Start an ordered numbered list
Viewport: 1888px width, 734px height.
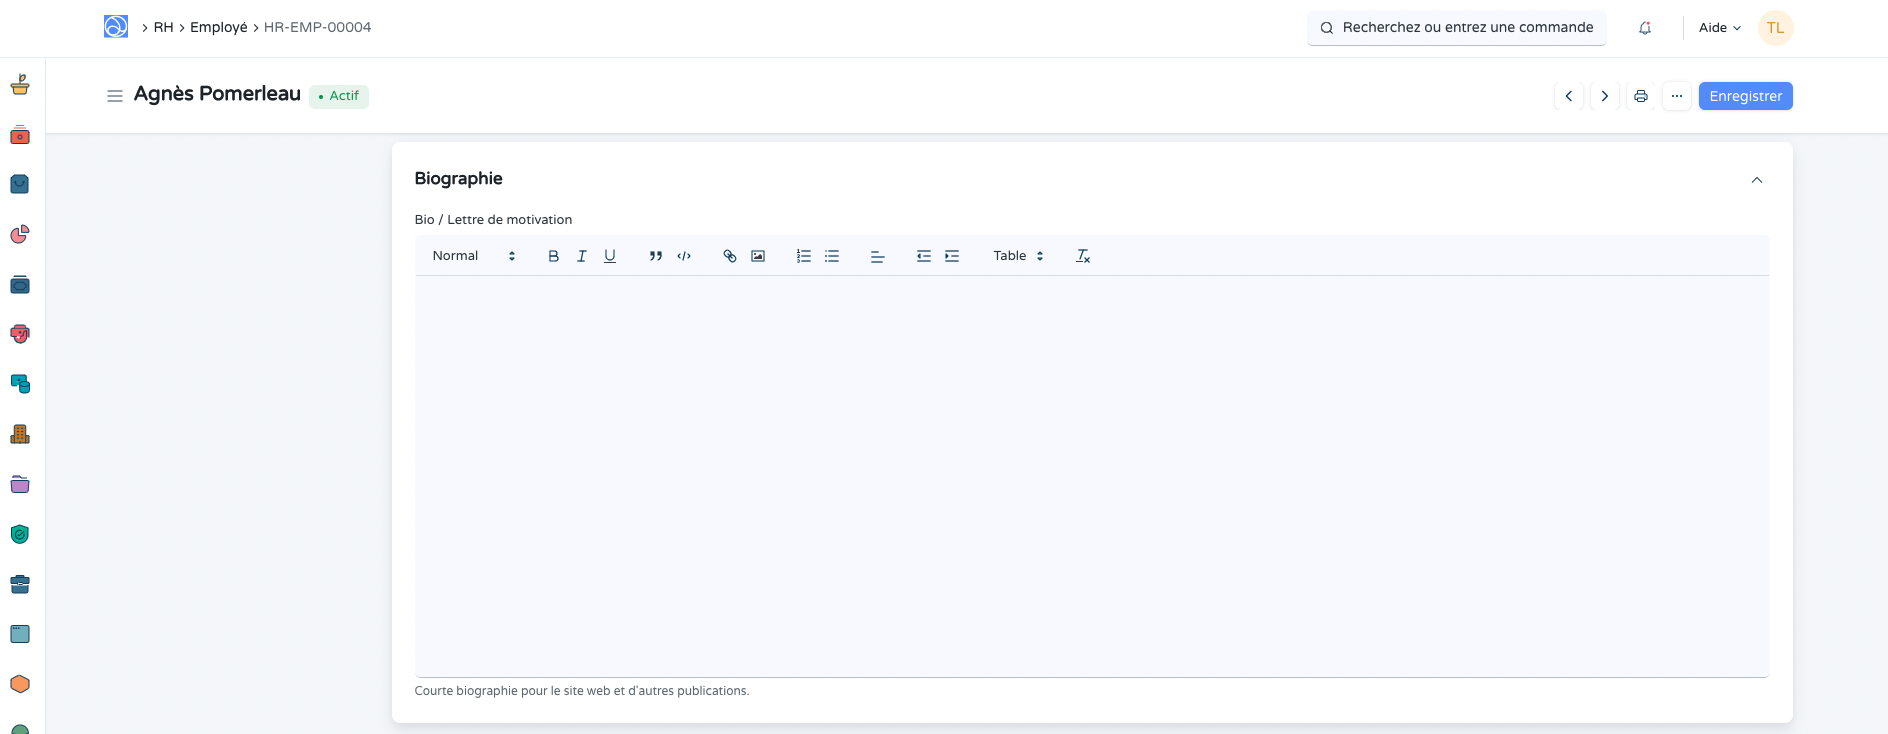pos(804,256)
